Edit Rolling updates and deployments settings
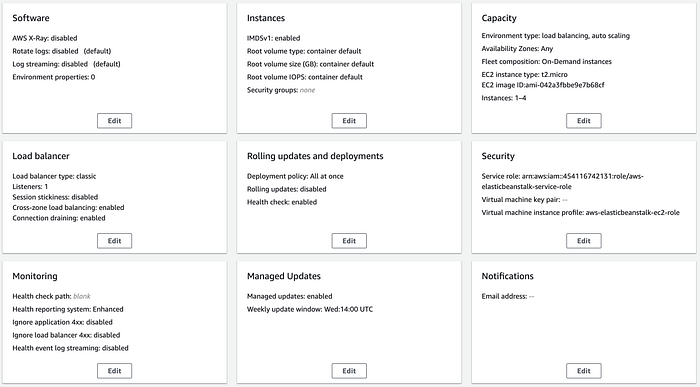Viewport: 700px width, 387px height. pyautogui.click(x=349, y=241)
